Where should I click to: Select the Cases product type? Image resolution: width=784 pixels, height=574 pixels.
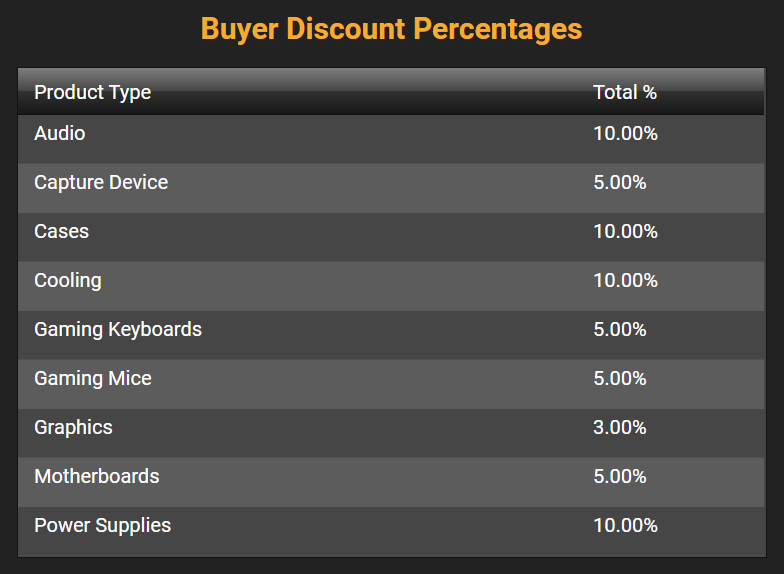coord(62,231)
